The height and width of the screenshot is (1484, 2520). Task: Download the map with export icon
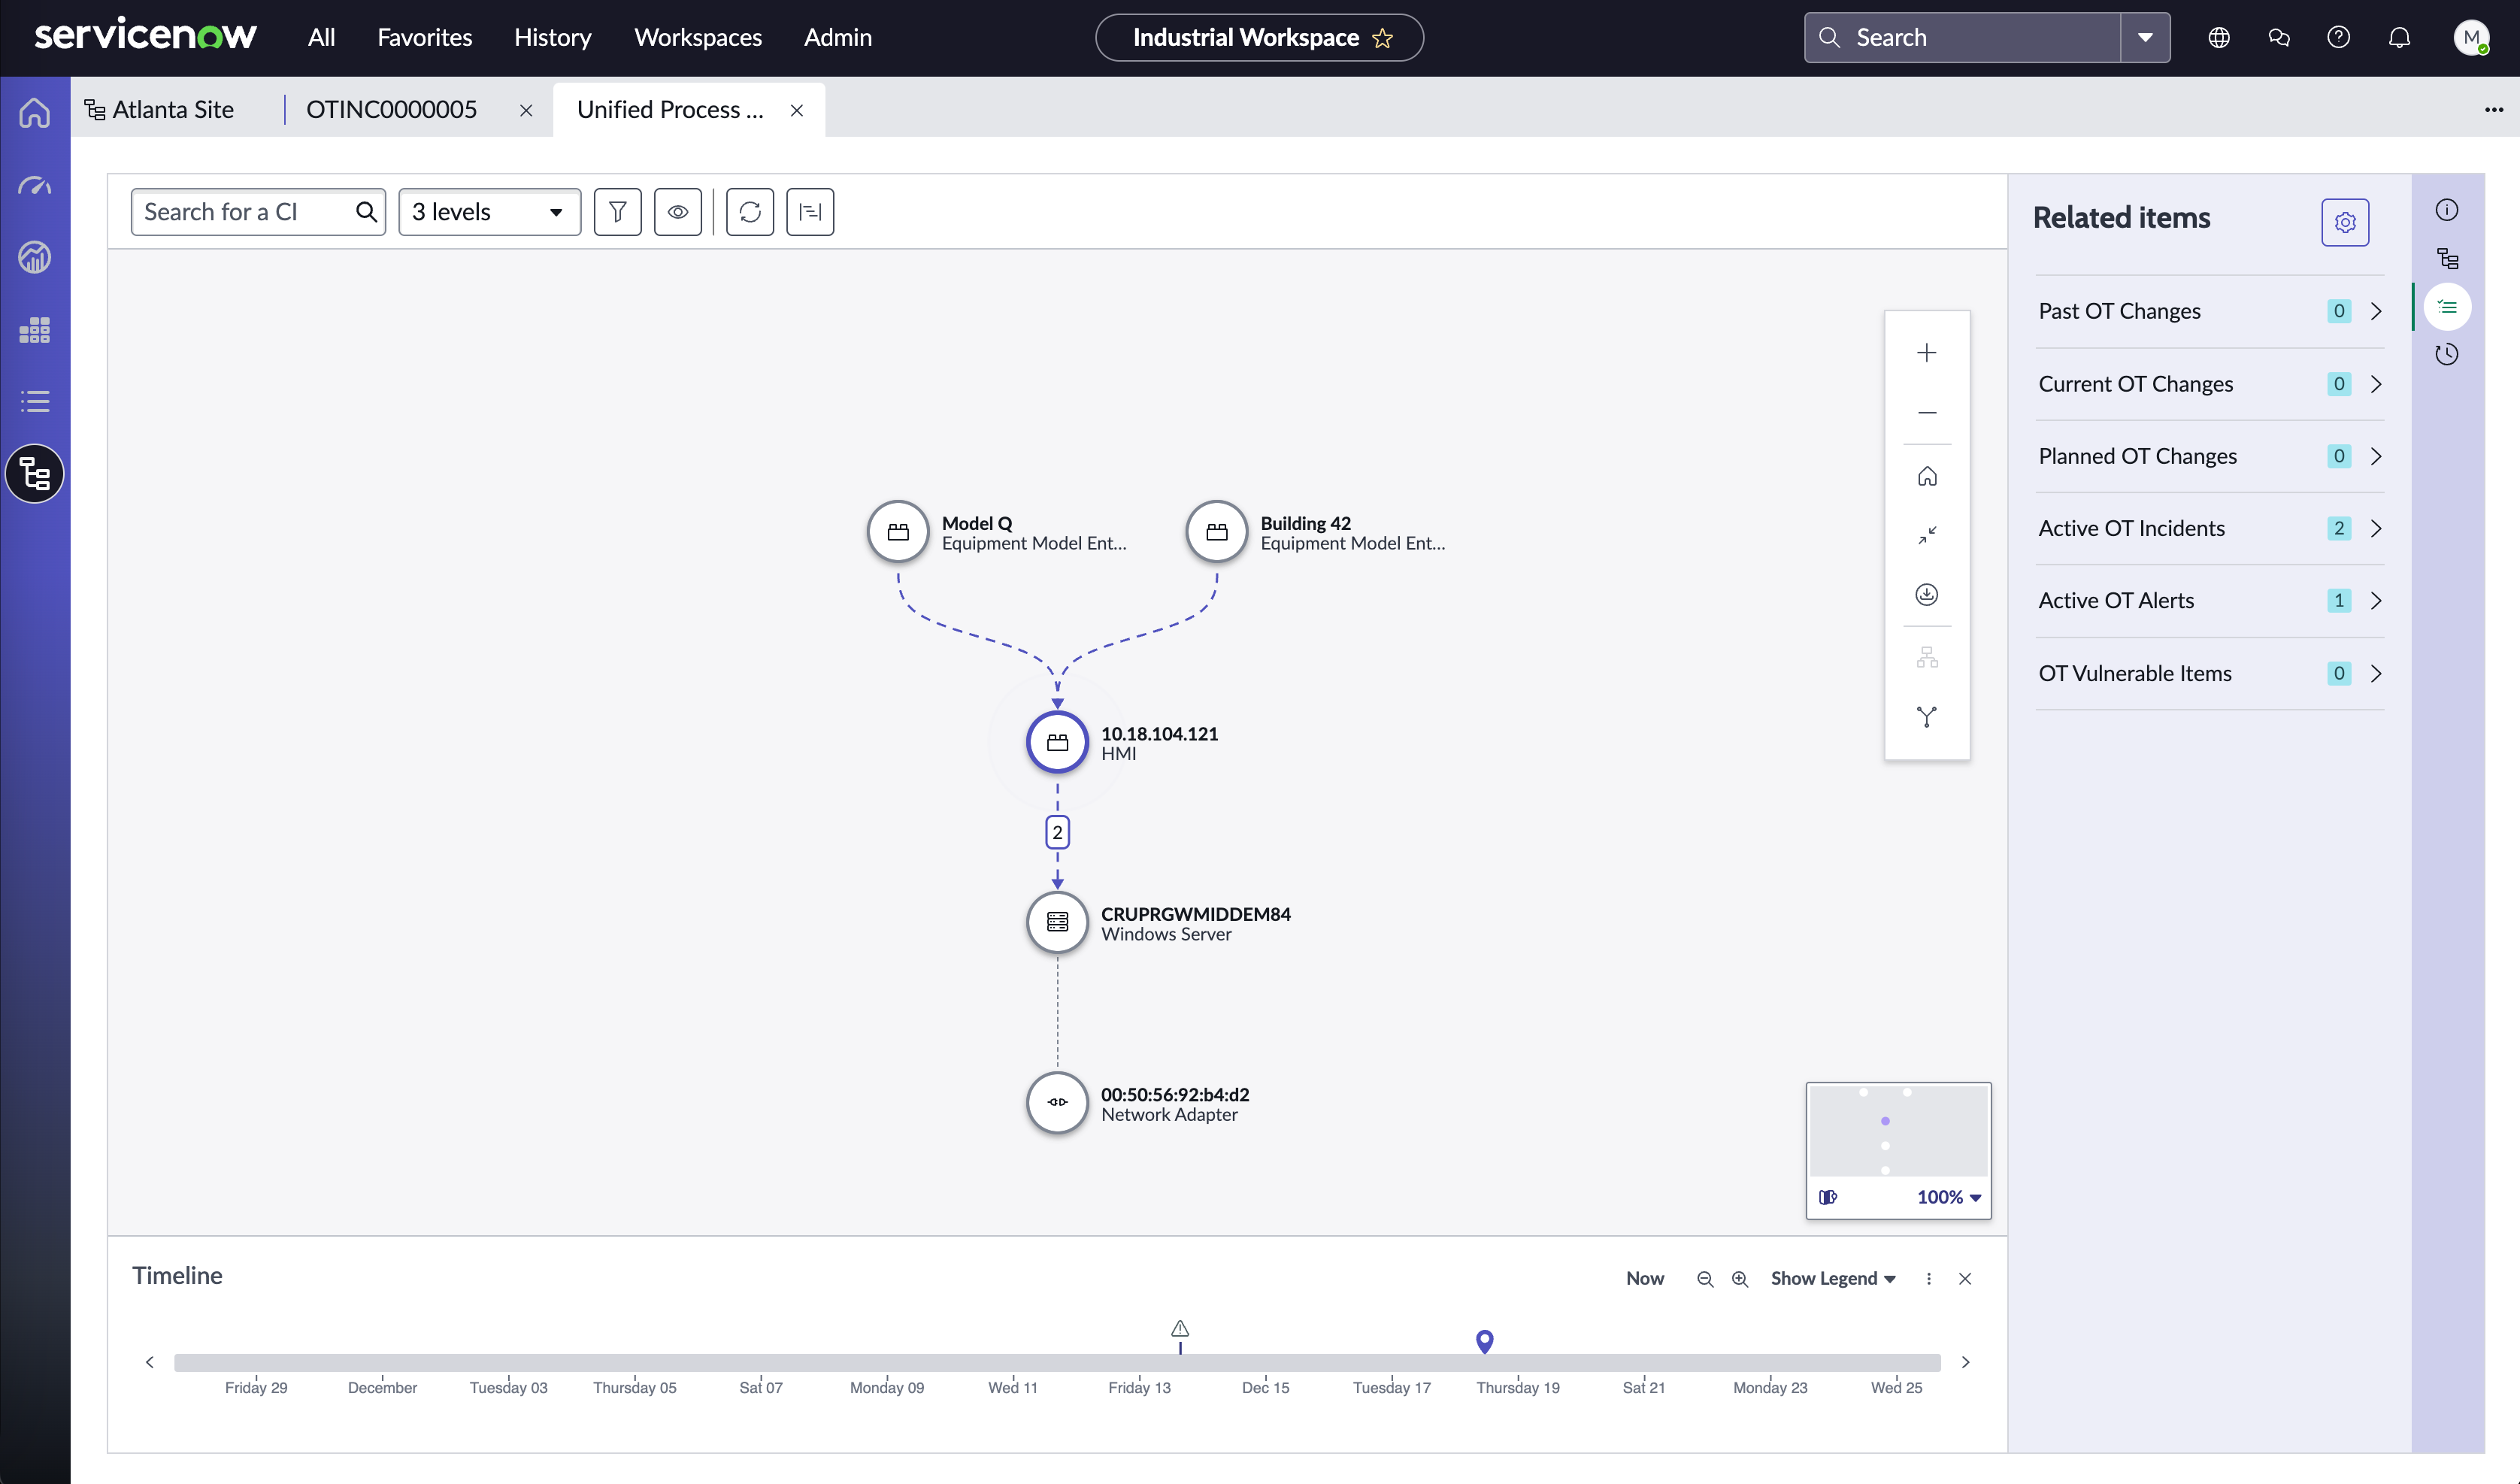(1926, 595)
